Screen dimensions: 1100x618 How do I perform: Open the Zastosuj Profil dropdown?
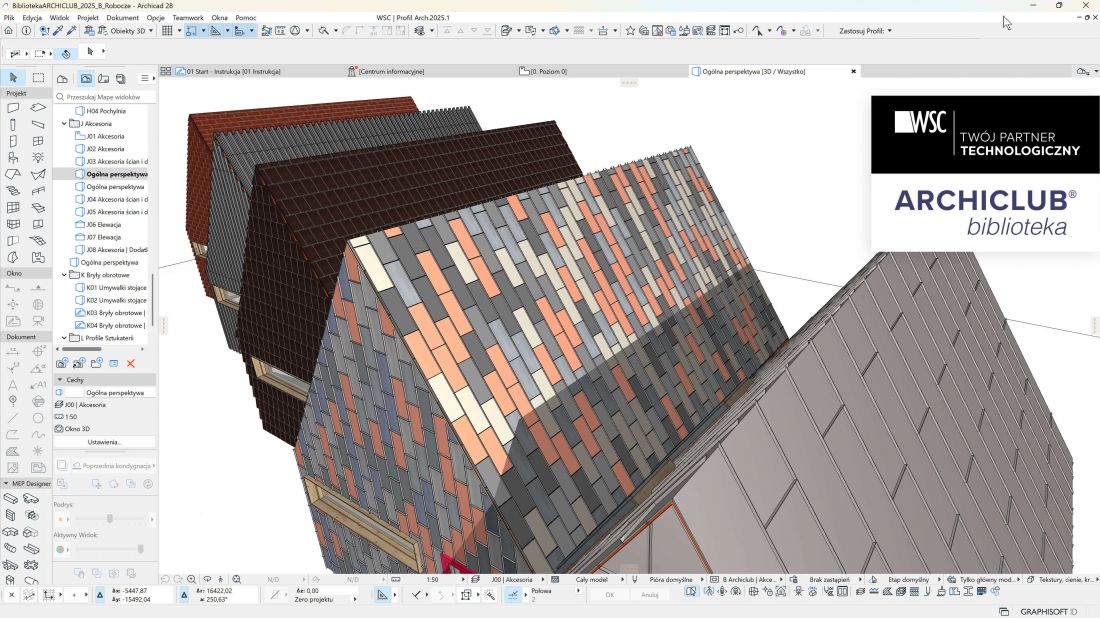tap(865, 31)
